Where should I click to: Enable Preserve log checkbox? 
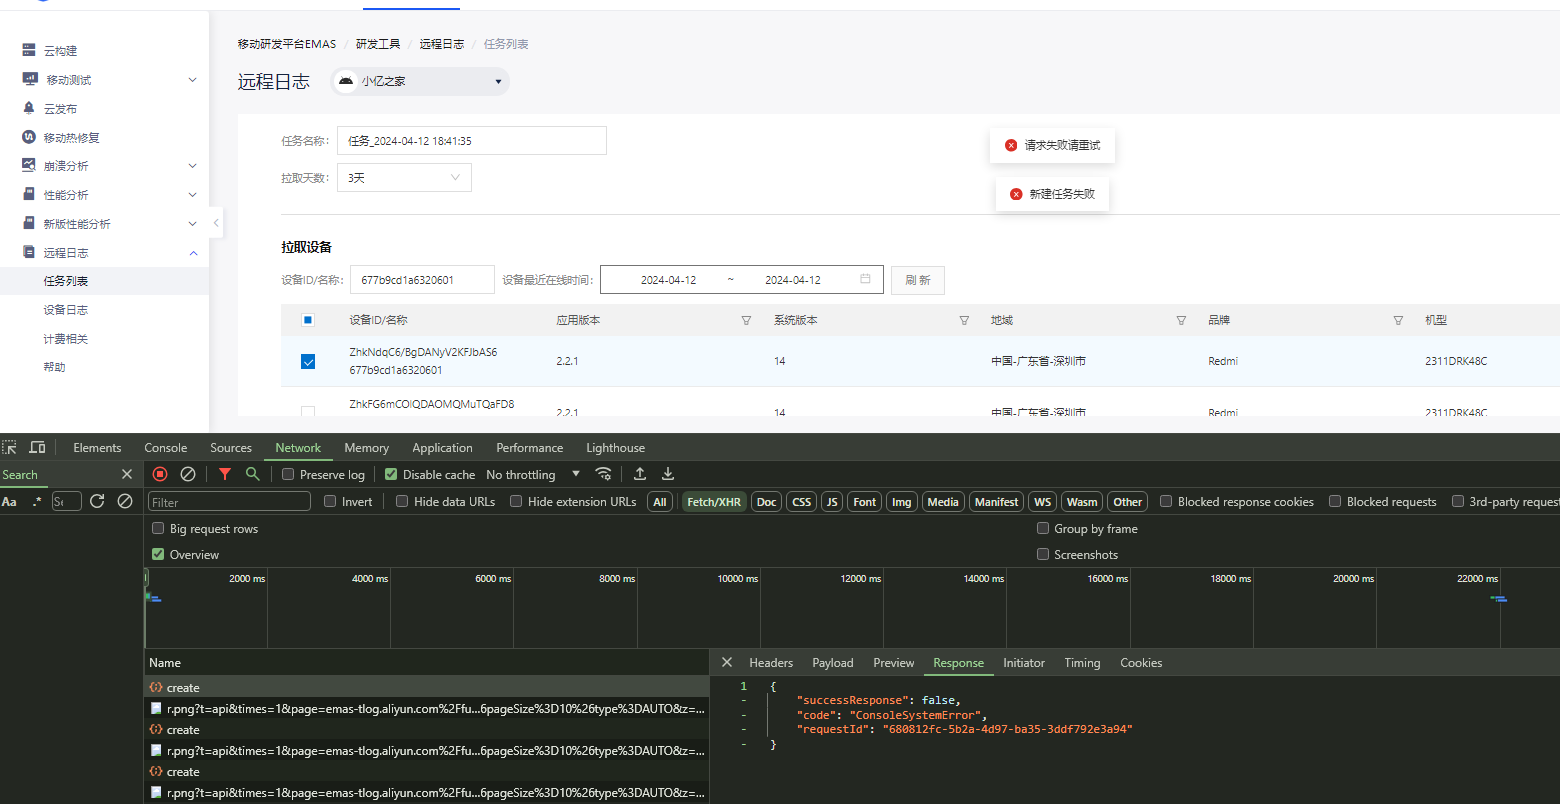288,474
